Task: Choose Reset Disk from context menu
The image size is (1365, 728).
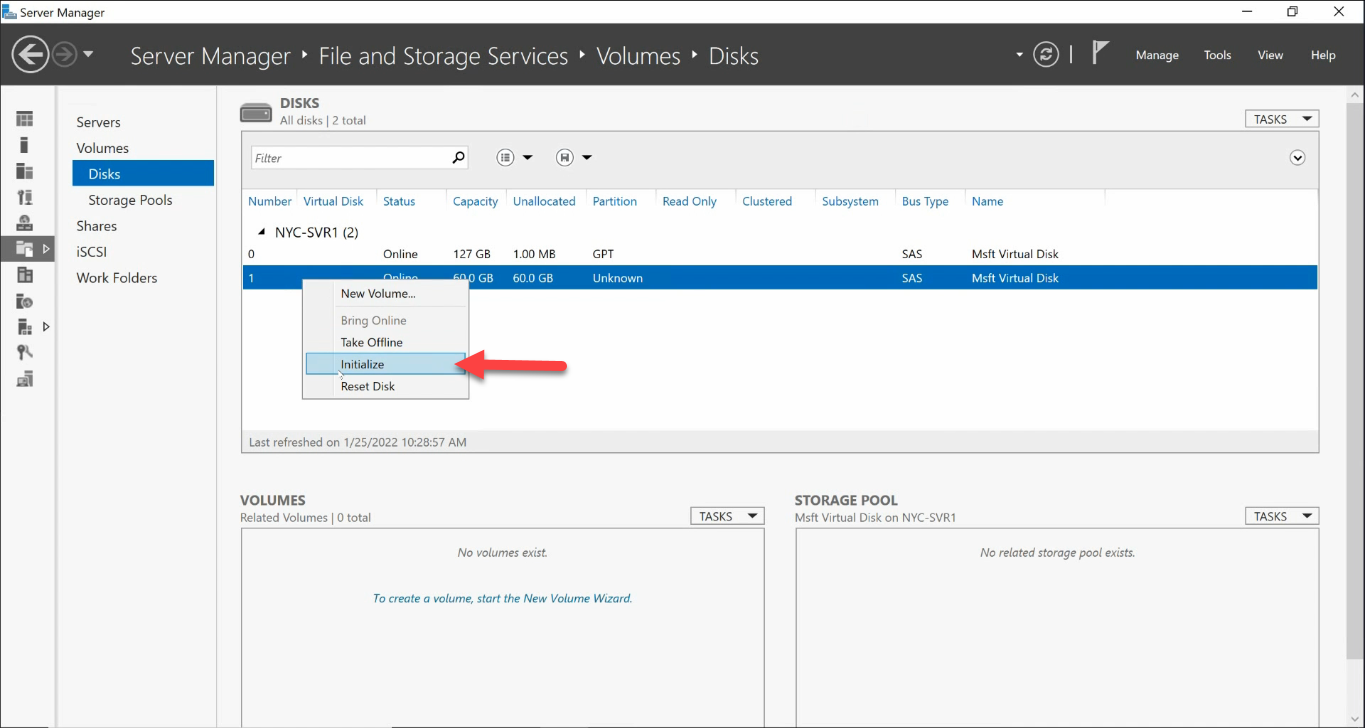Action: pos(385,386)
